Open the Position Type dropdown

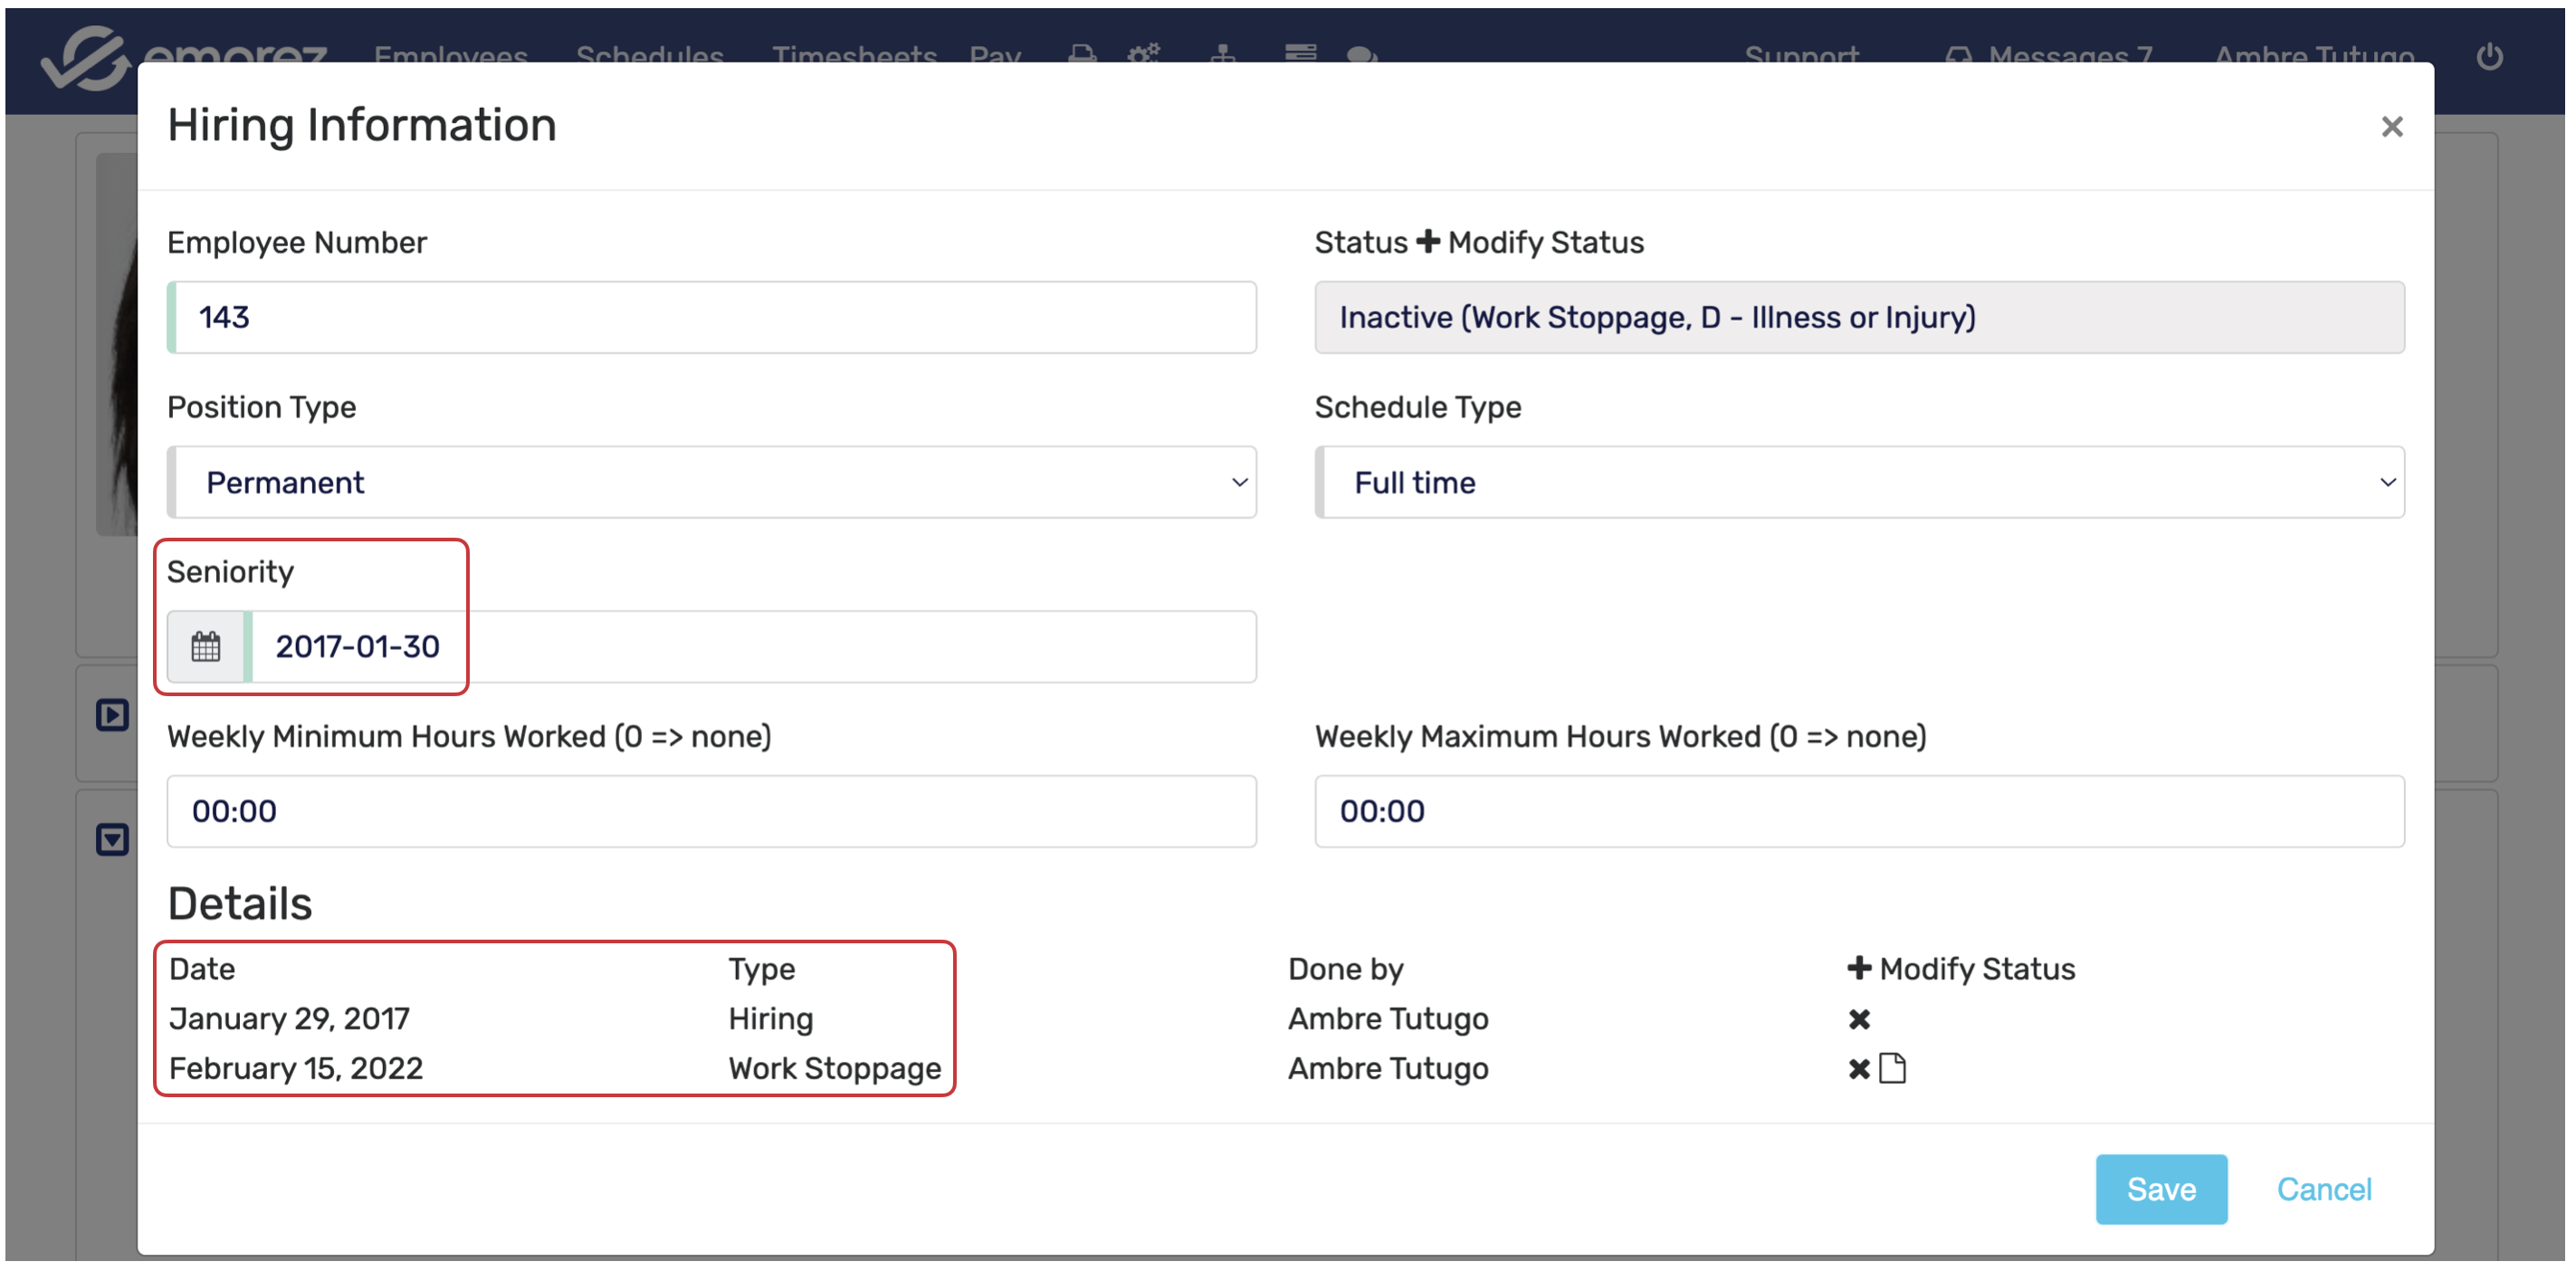(x=712, y=483)
